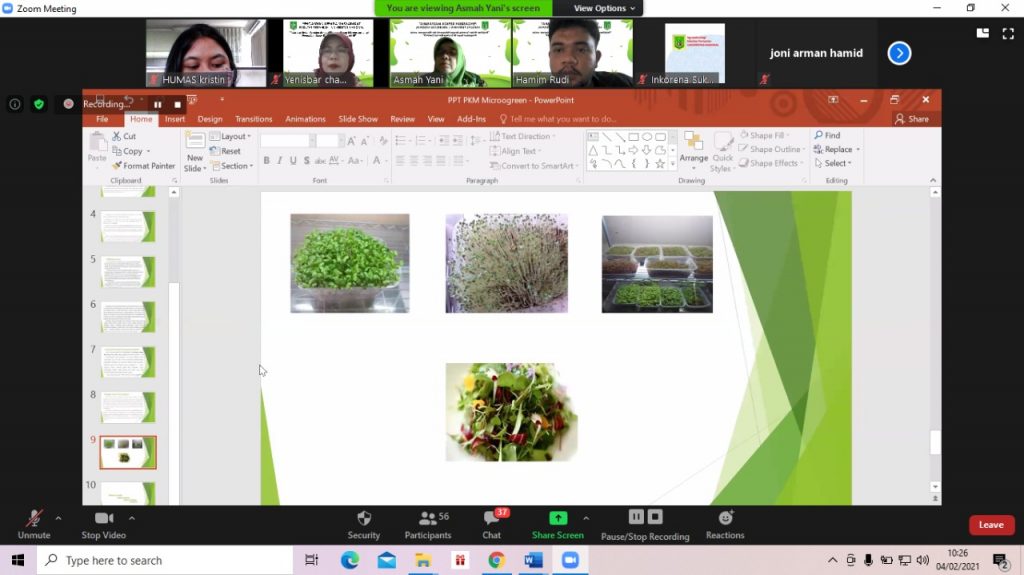Open Microsoft Edge from taskbar
This screenshot has height=575, width=1024.
pyautogui.click(x=349, y=560)
